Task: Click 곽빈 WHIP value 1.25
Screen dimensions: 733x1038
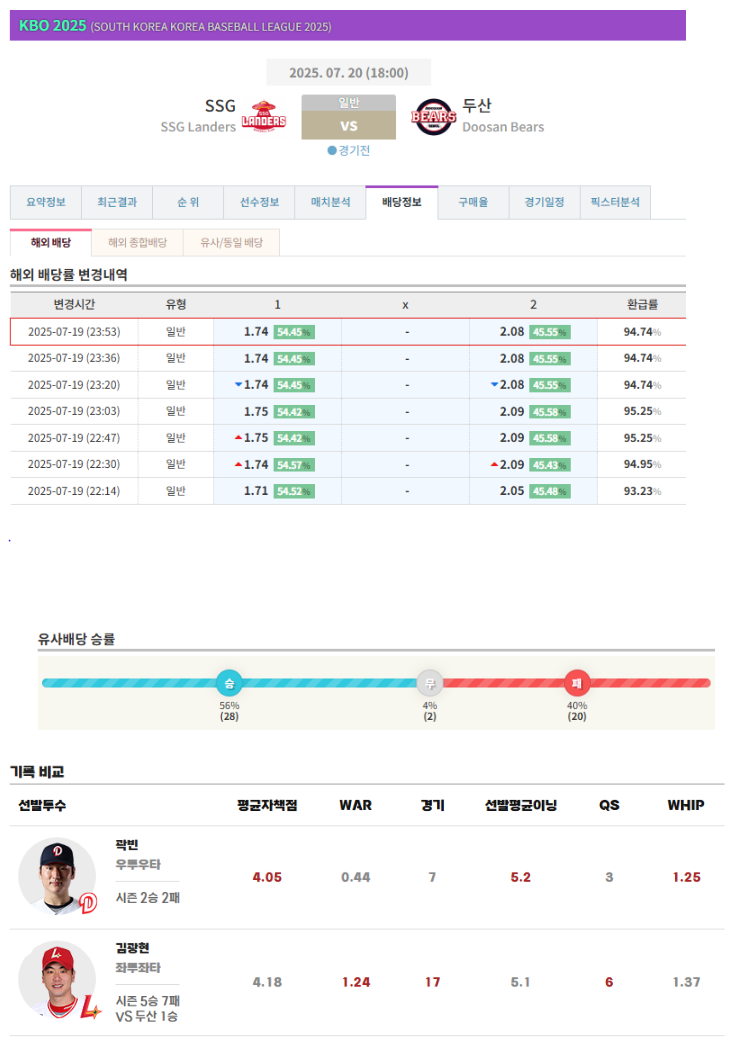Action: point(686,877)
